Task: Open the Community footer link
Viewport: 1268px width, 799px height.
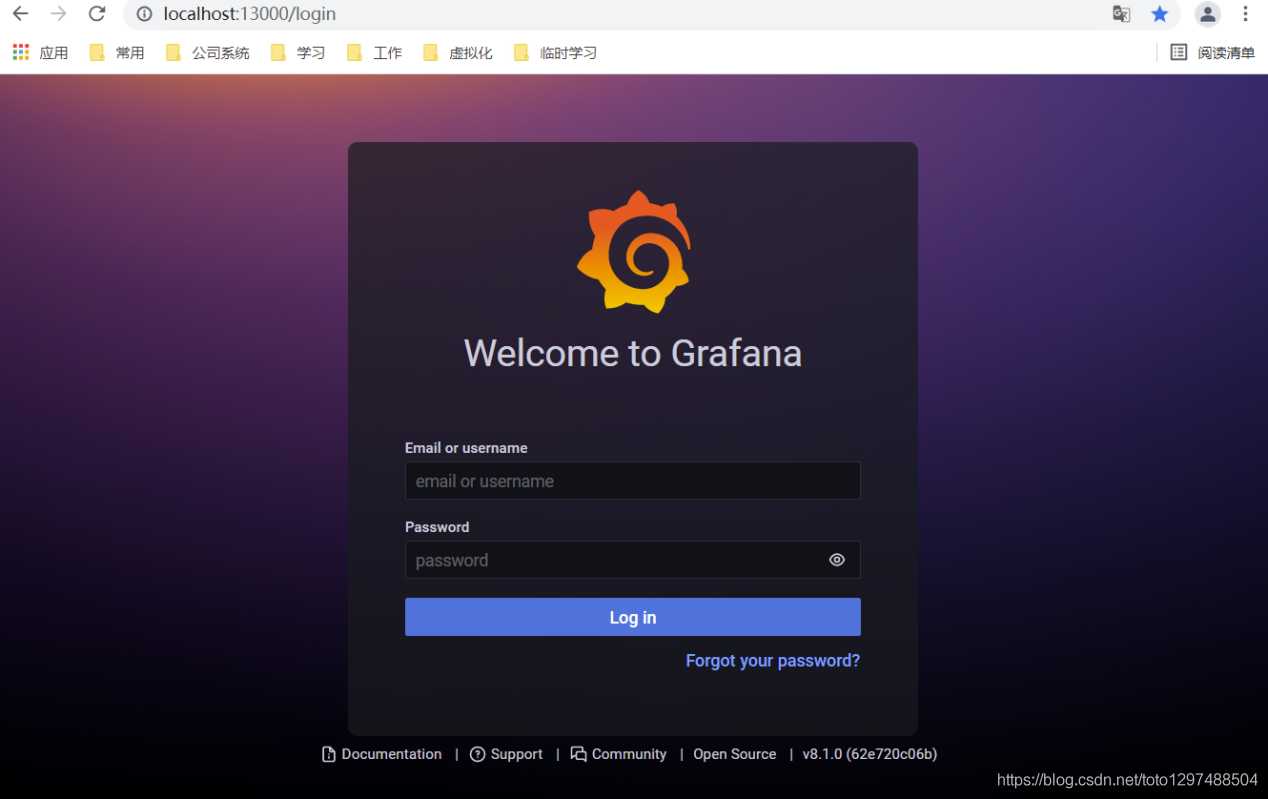Action: [x=619, y=754]
